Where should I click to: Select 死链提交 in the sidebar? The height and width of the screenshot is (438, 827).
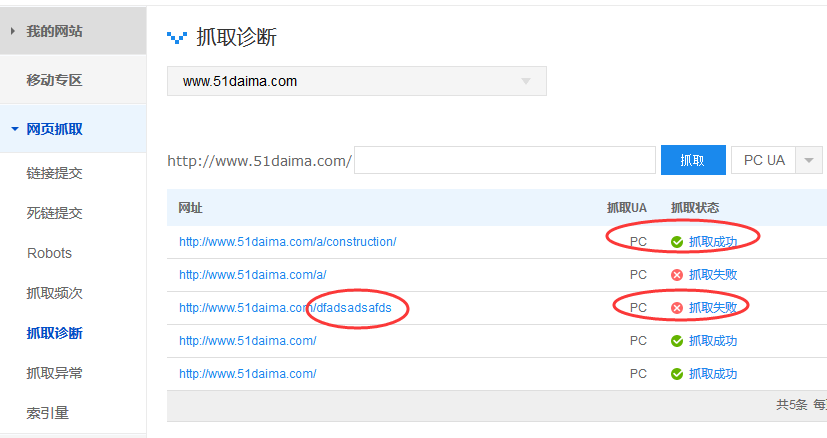[54, 213]
